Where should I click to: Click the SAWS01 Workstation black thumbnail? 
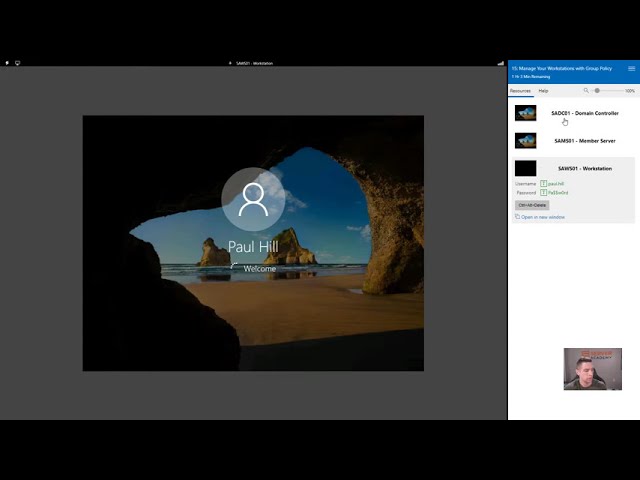coord(526,168)
